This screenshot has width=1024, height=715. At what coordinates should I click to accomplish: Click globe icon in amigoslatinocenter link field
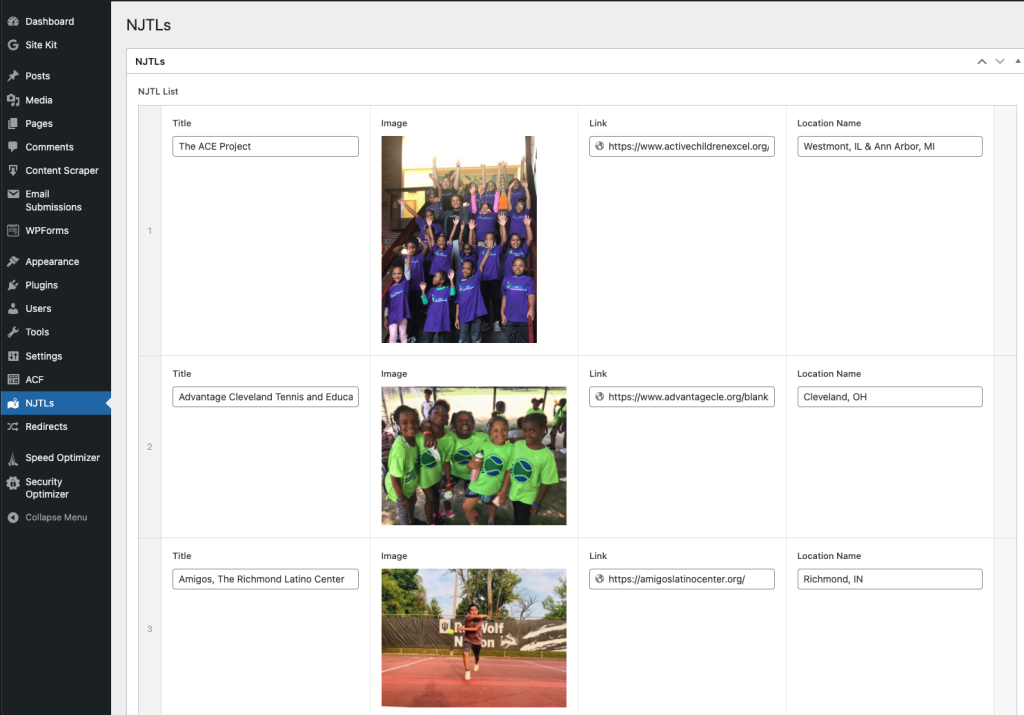600,579
